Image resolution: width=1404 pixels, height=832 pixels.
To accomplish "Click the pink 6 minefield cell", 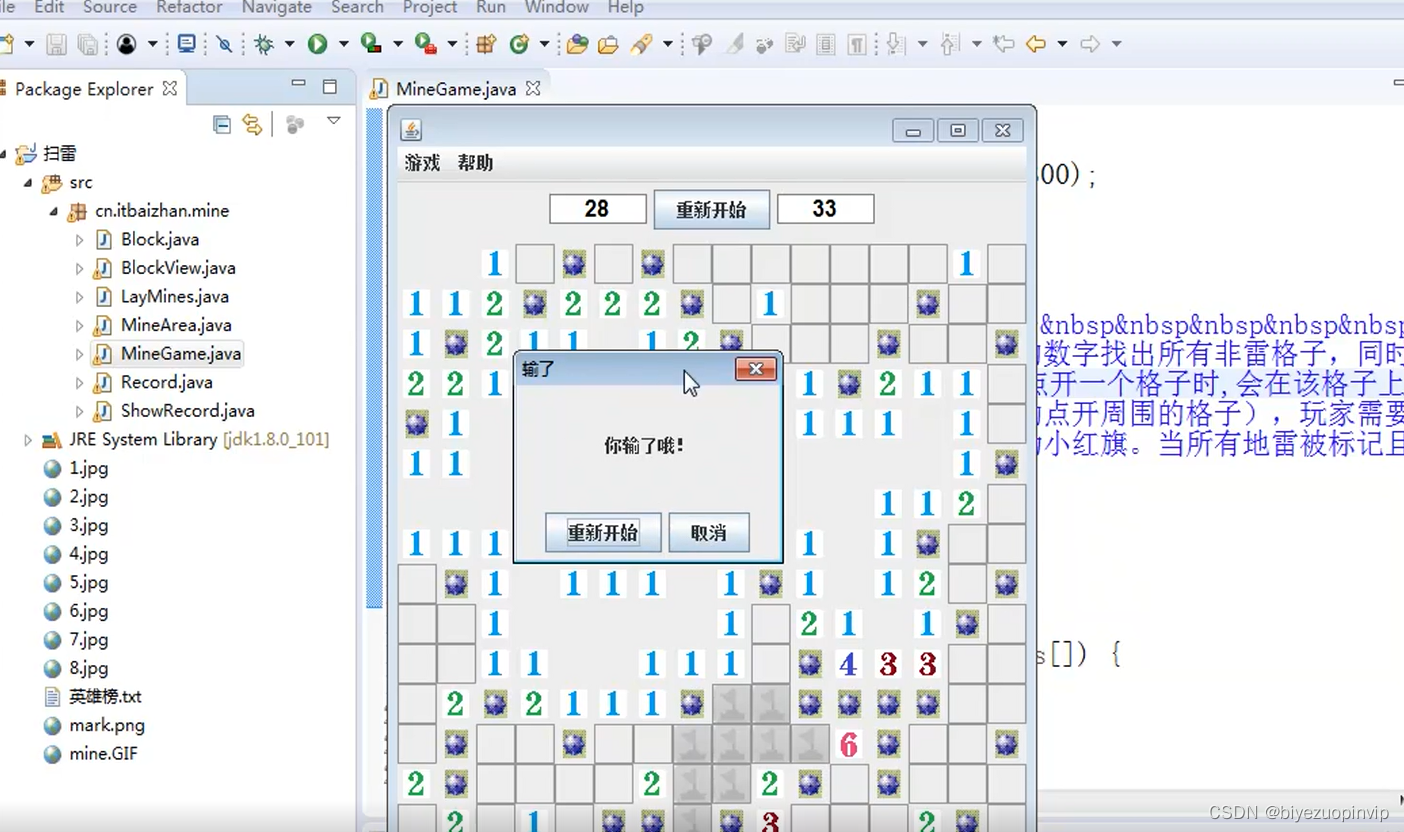I will (849, 744).
